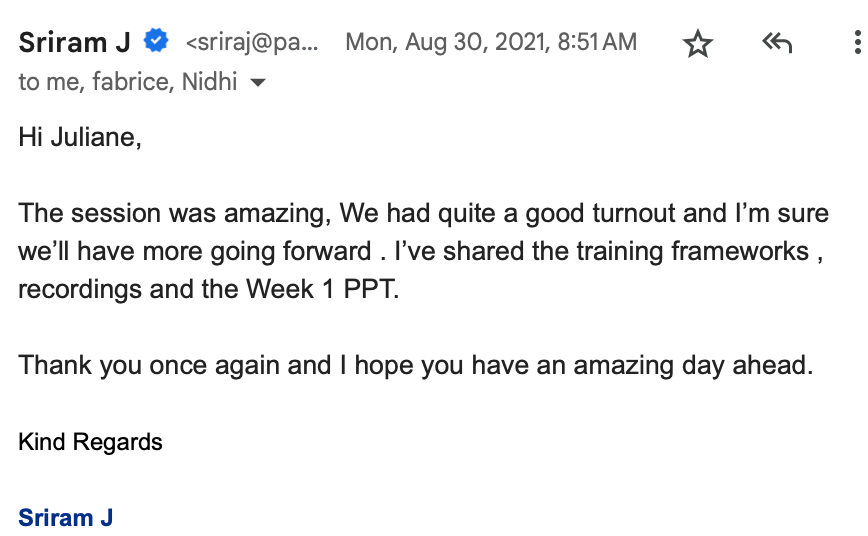
Task: Click the 'Hi Juliane,' greeting line
Action: tap(80, 137)
